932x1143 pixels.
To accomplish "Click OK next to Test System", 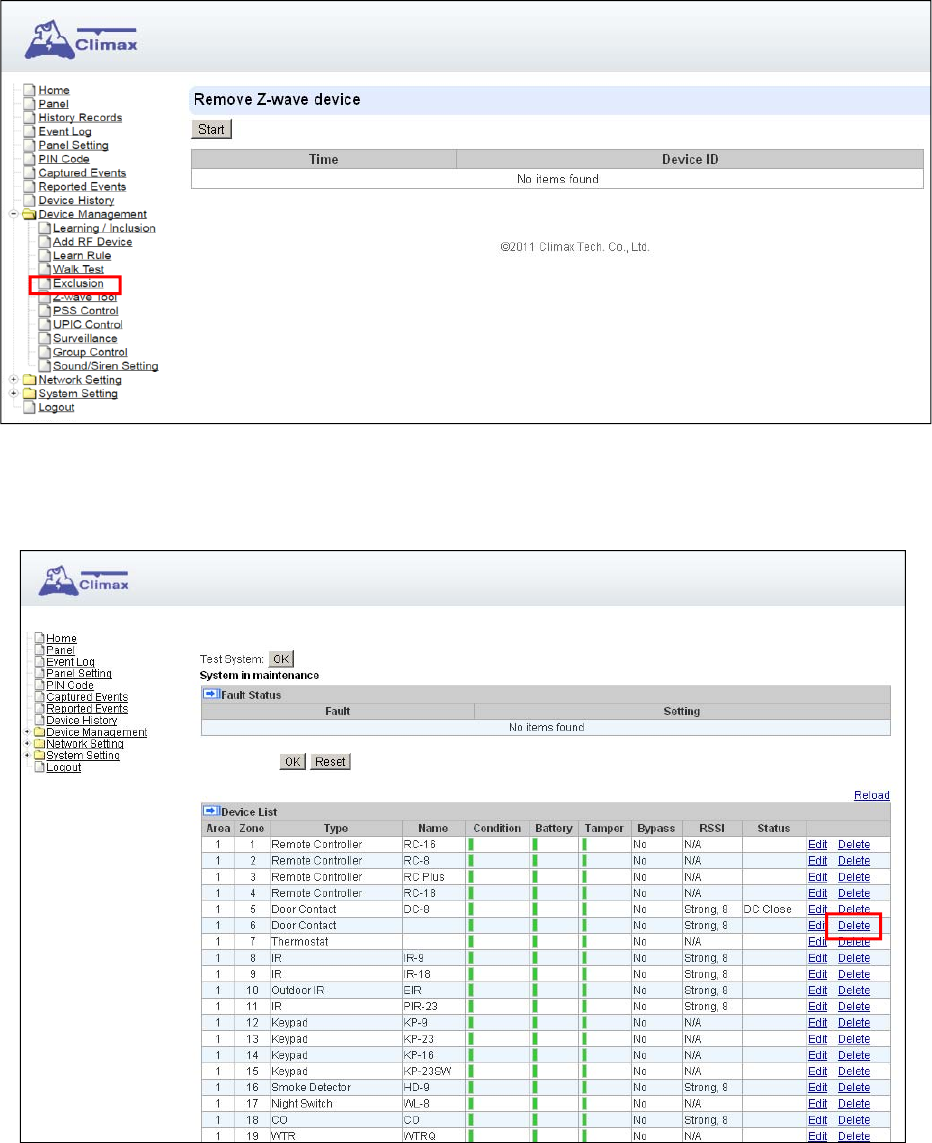I will pyautogui.click(x=281, y=659).
